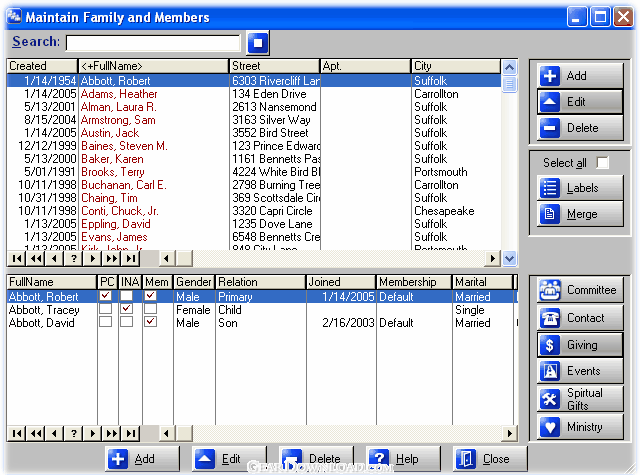Go forward a page in family list
The height and width of the screenshot is (475, 640).
click(111, 258)
